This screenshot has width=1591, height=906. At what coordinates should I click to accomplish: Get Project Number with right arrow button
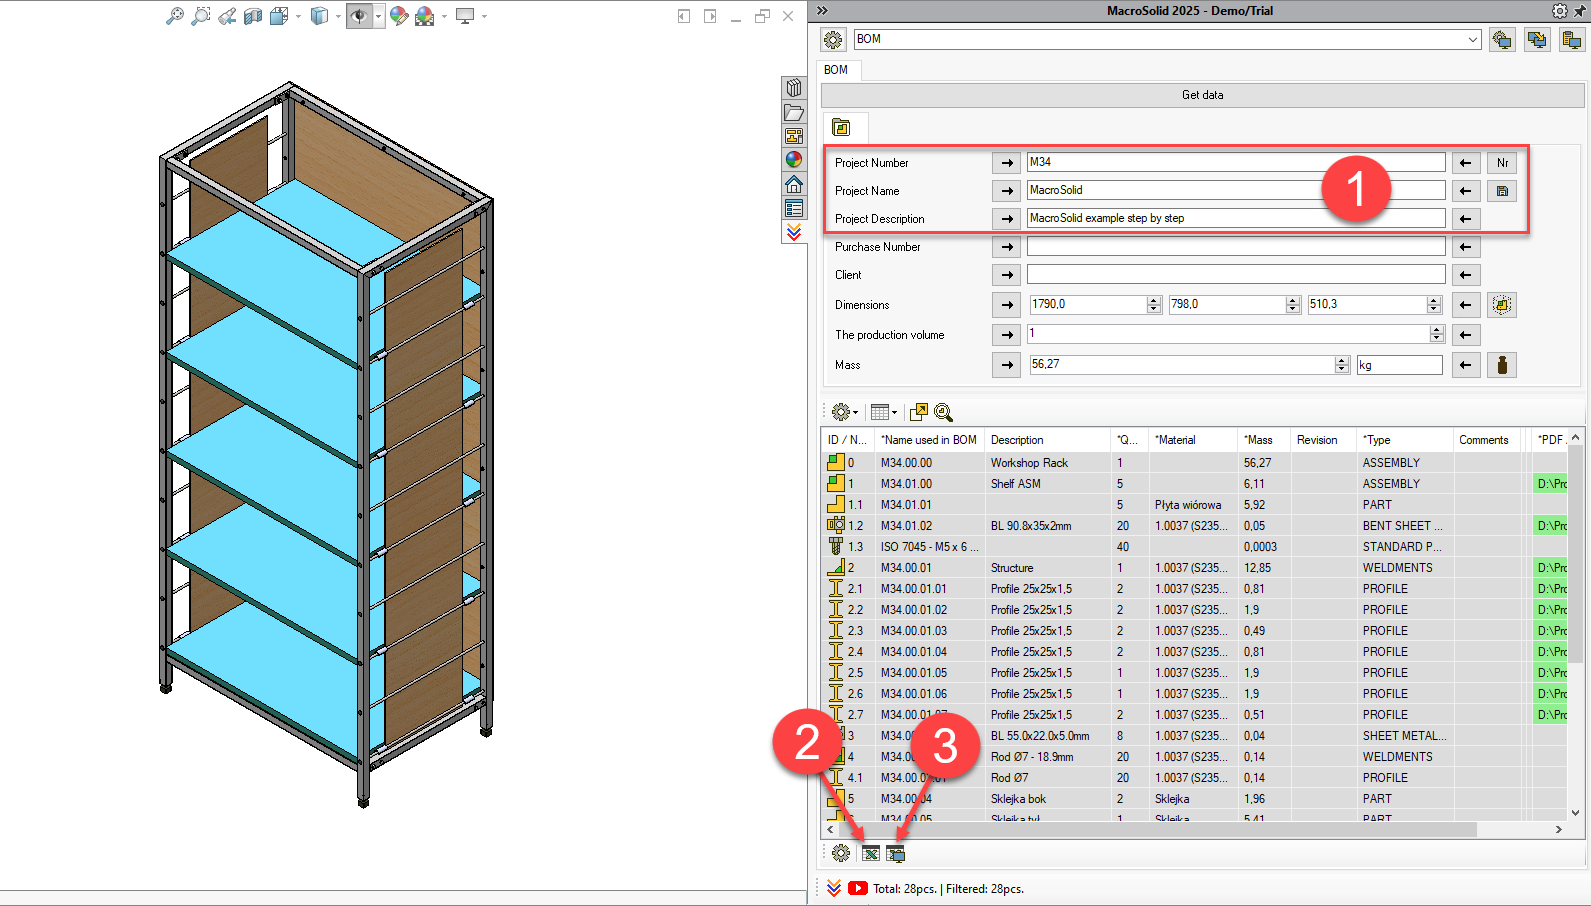point(1007,163)
